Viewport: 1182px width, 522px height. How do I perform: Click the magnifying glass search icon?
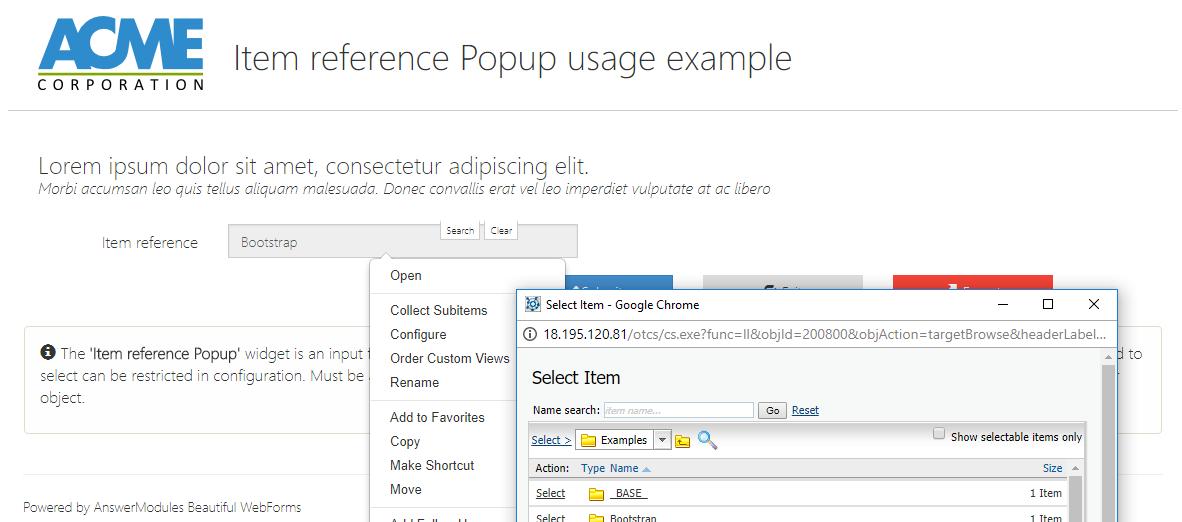point(707,440)
